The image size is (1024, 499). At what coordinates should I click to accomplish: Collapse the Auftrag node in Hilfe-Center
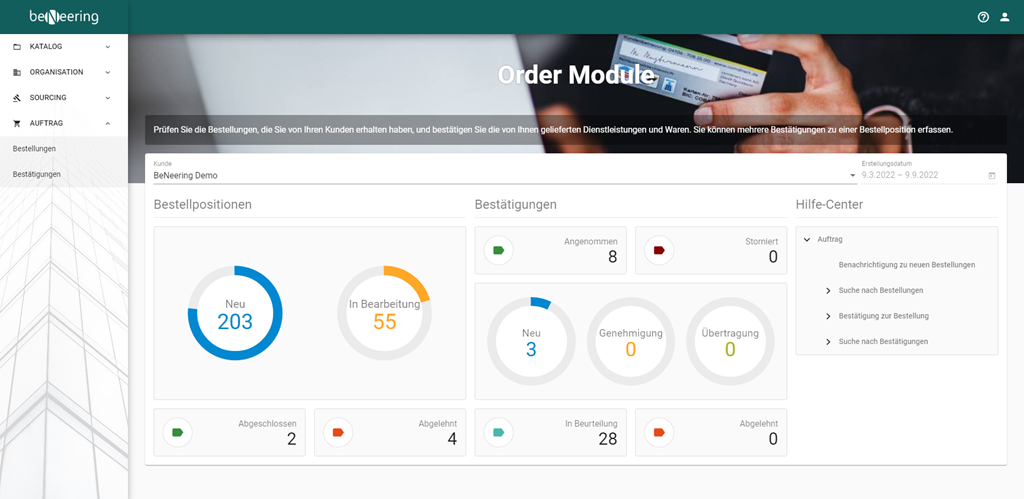click(807, 239)
